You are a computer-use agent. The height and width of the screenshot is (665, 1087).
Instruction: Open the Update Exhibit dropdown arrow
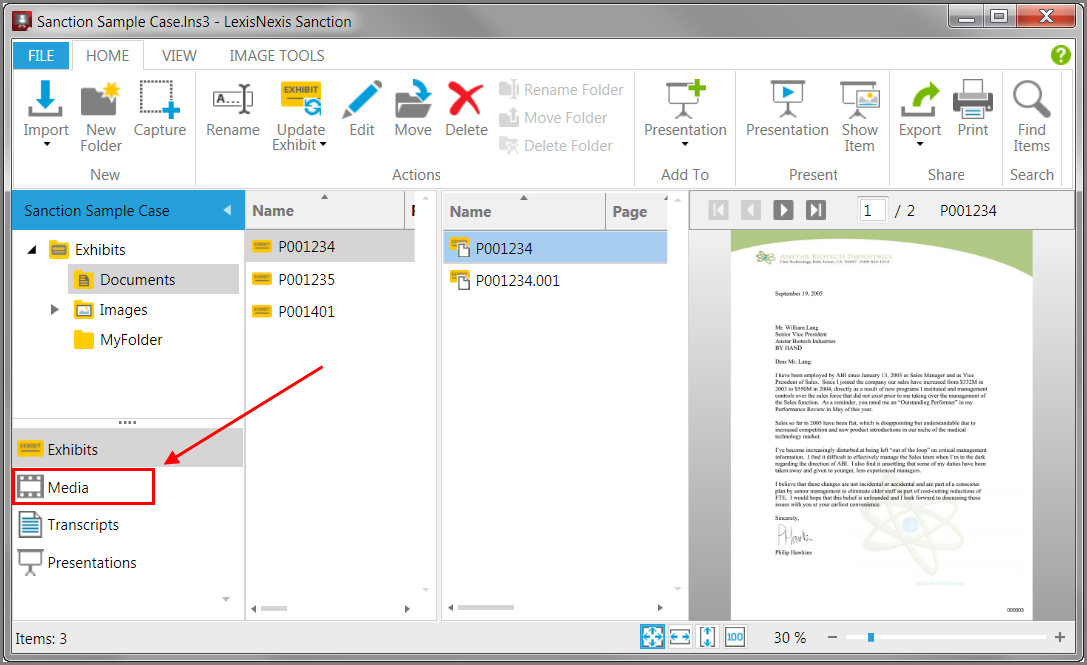point(323,145)
